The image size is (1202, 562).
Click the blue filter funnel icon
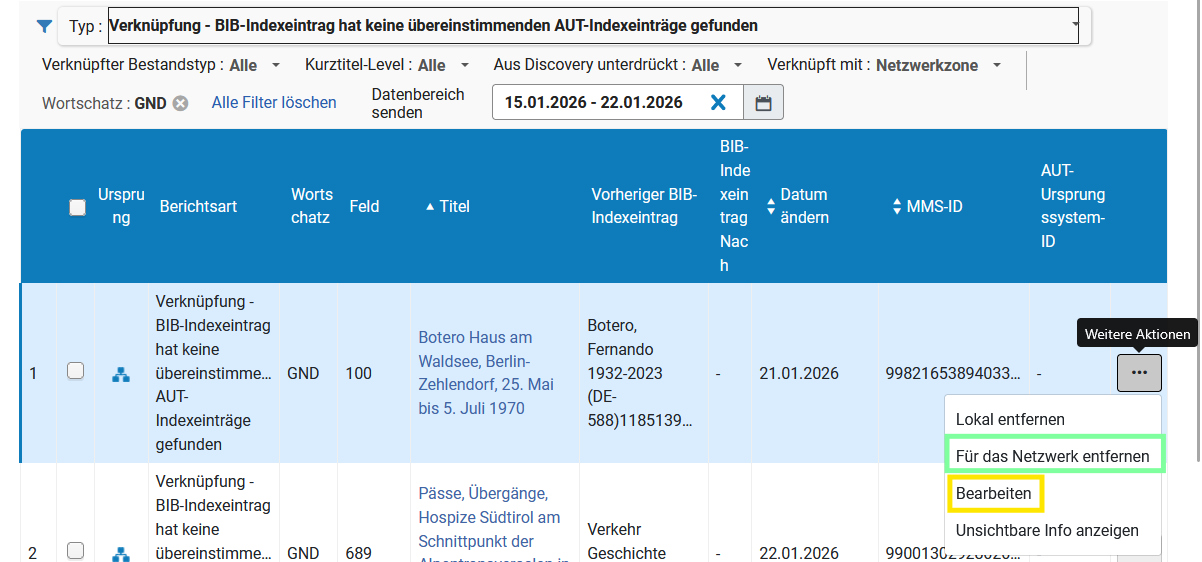(x=43, y=26)
